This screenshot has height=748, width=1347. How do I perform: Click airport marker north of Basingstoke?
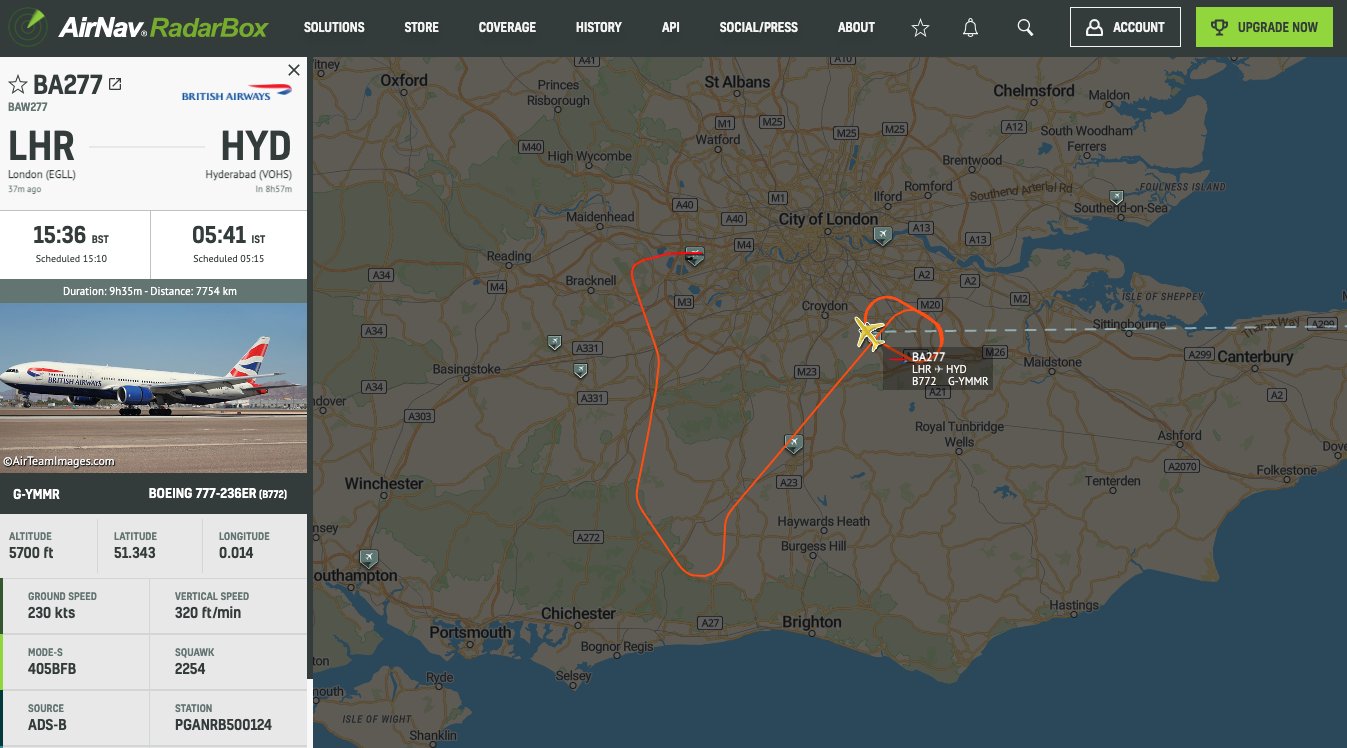click(x=555, y=343)
